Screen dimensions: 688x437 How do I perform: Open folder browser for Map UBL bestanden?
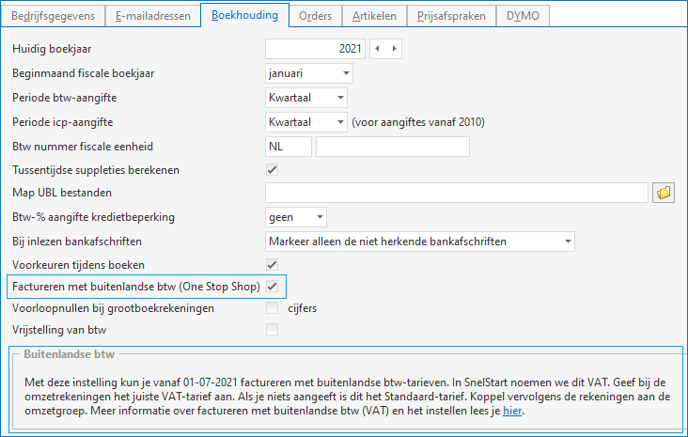coord(663,193)
